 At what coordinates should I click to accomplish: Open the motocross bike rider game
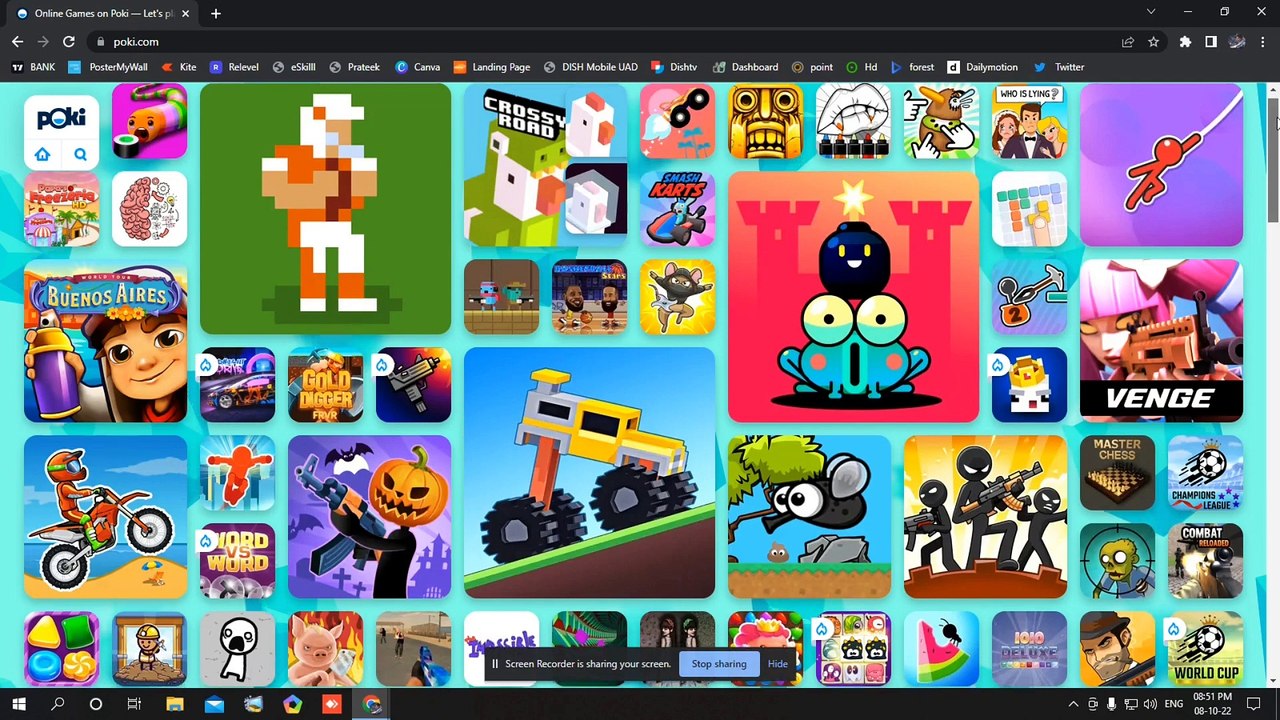105,516
